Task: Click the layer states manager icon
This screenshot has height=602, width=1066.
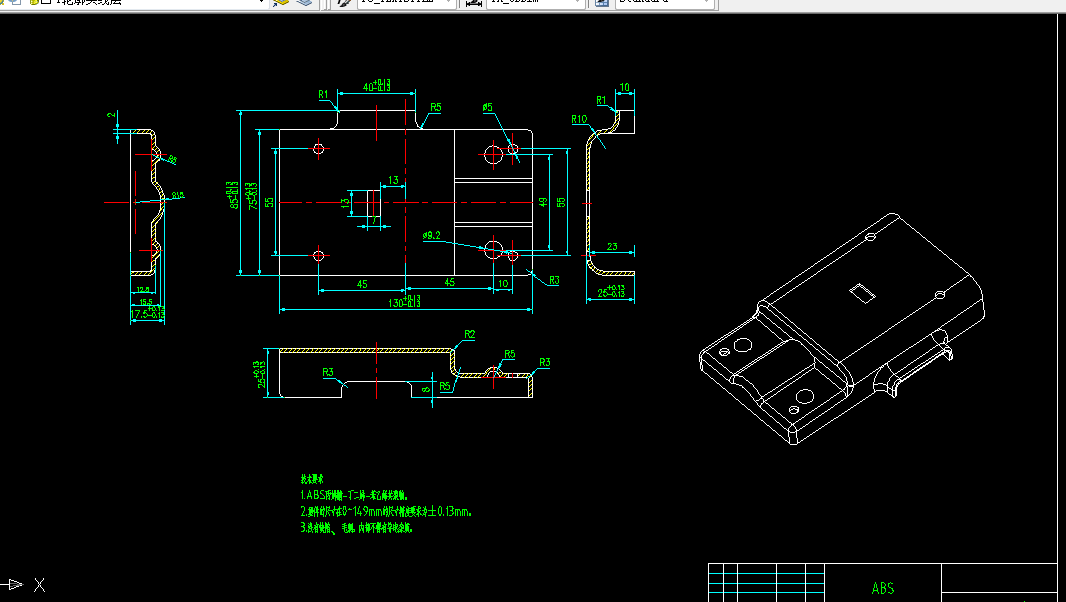Action: click(x=280, y=3)
